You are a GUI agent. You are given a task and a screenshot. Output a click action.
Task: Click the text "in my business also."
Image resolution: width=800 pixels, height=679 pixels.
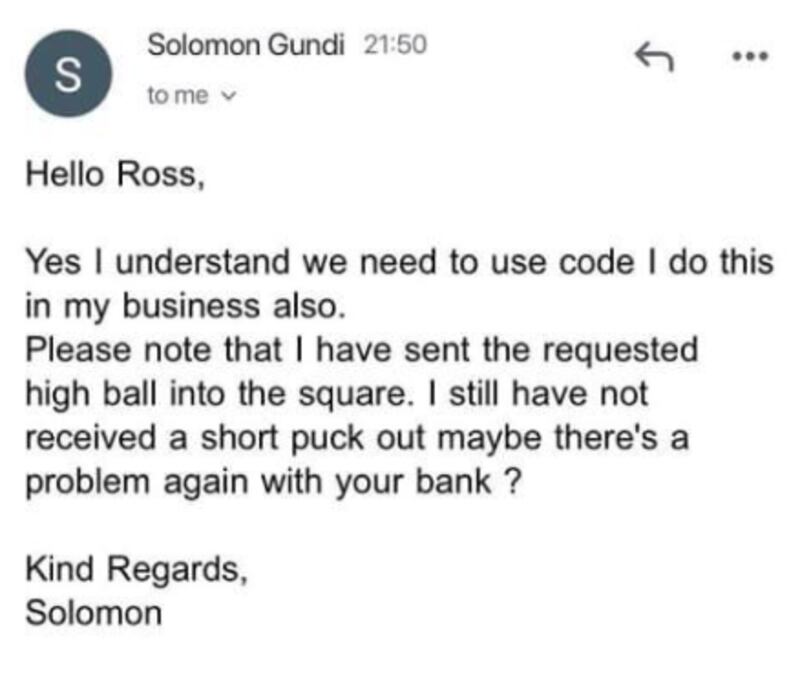185,307
